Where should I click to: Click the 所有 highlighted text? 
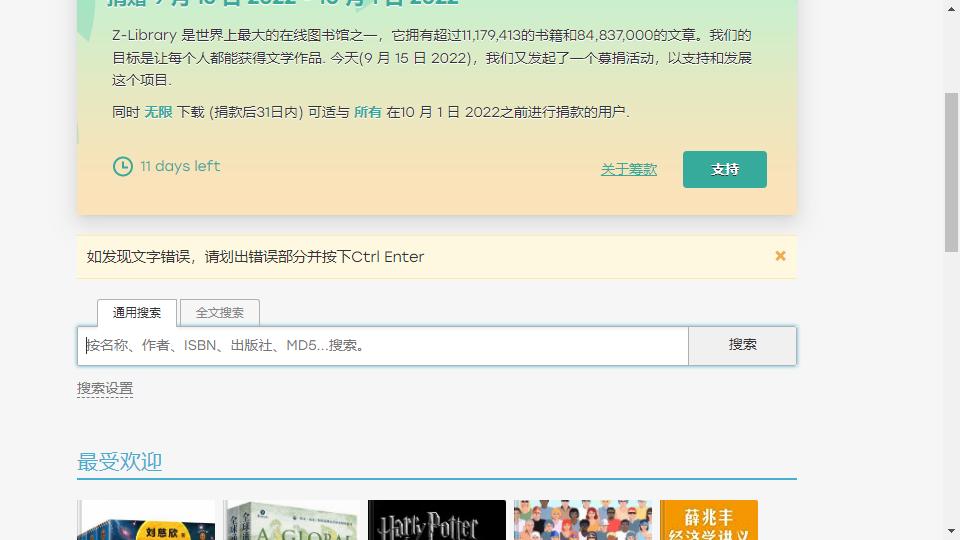367,112
